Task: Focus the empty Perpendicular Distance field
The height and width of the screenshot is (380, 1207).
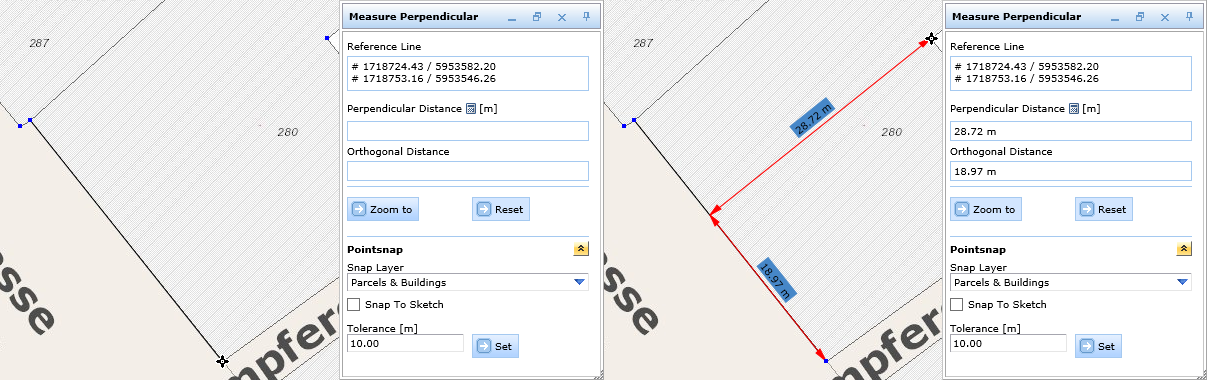Action: [x=468, y=131]
